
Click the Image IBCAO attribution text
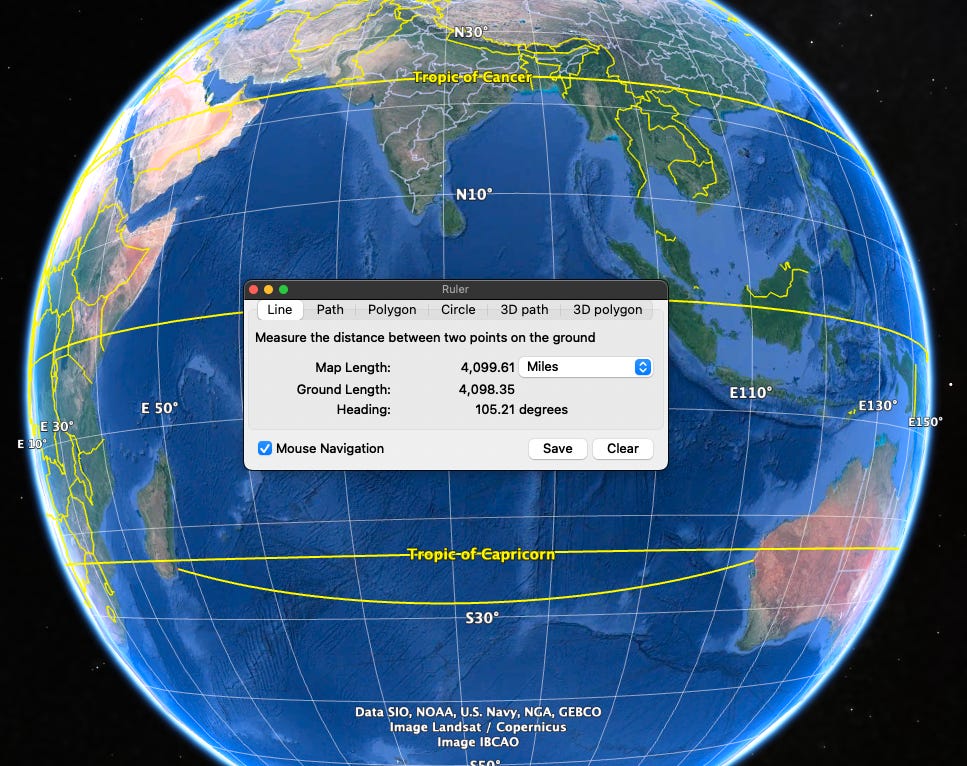point(478,742)
